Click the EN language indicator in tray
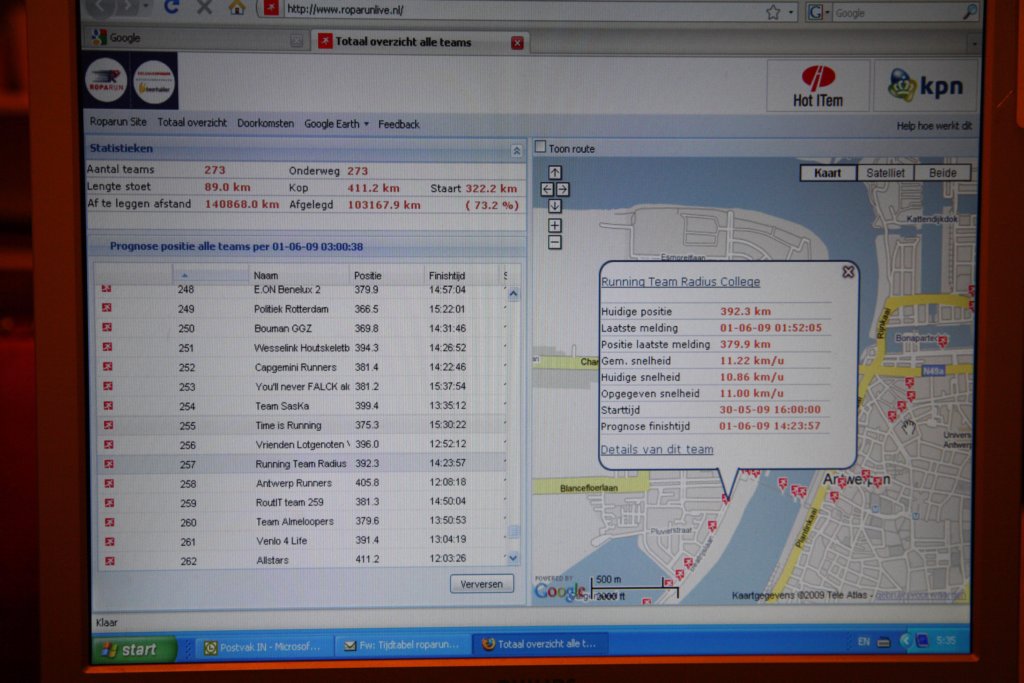Screen dimensions: 1024x683 point(863,642)
